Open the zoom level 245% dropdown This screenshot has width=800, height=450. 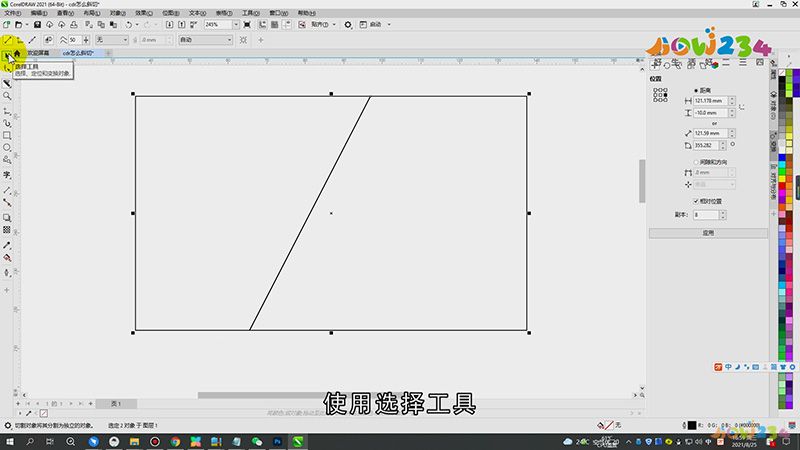(236, 24)
